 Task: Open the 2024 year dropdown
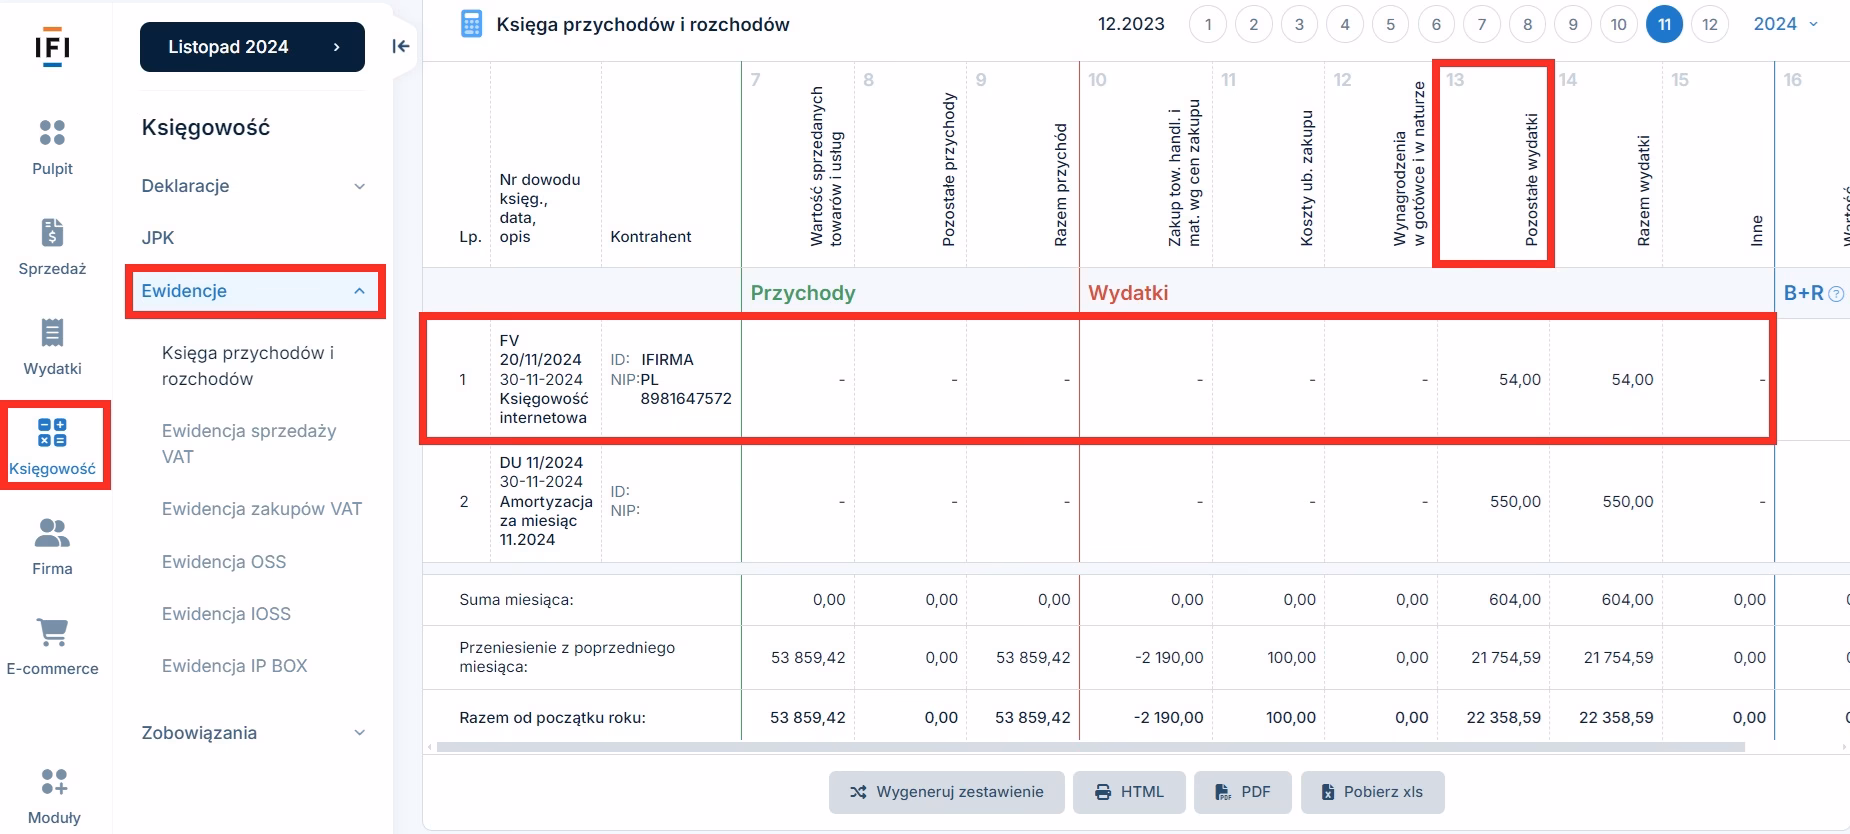pyautogui.click(x=1785, y=24)
